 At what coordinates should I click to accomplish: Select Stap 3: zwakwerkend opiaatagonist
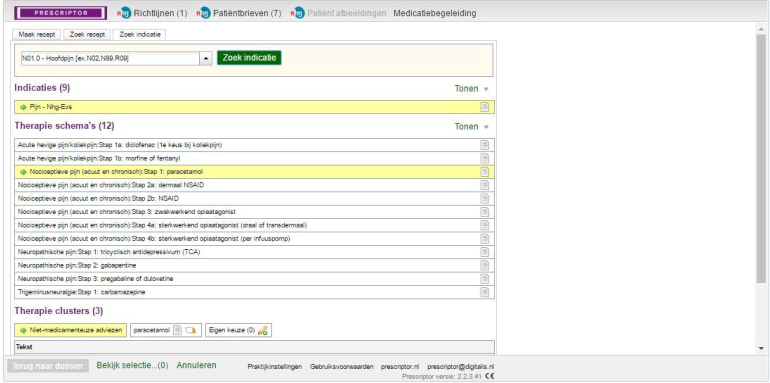[x=254, y=212]
